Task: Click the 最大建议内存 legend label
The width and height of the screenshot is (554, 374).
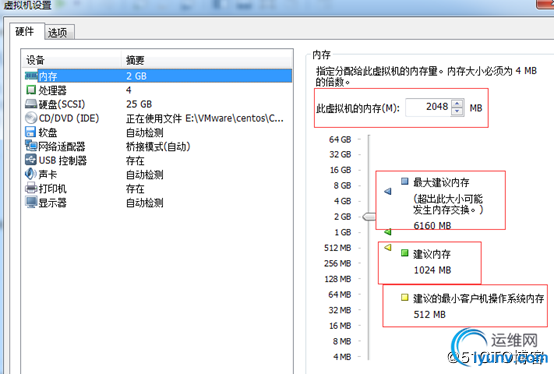Action: coord(441,182)
